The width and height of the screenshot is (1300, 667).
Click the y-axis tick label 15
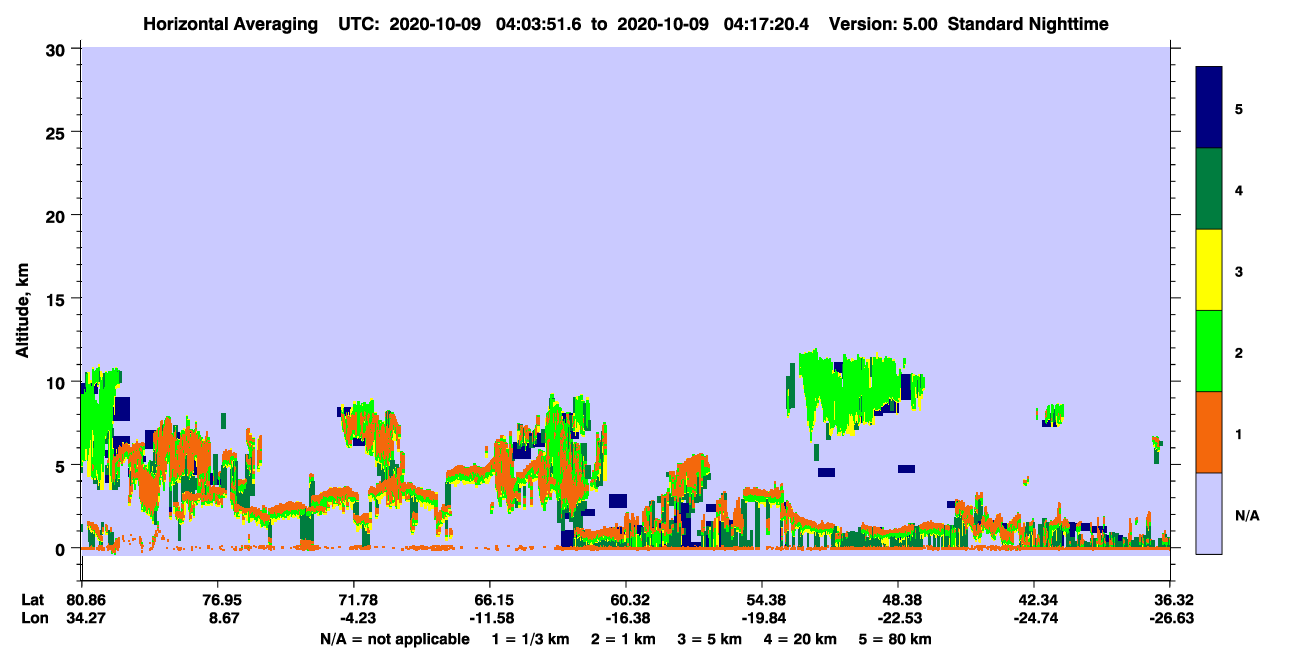pyautogui.click(x=58, y=299)
